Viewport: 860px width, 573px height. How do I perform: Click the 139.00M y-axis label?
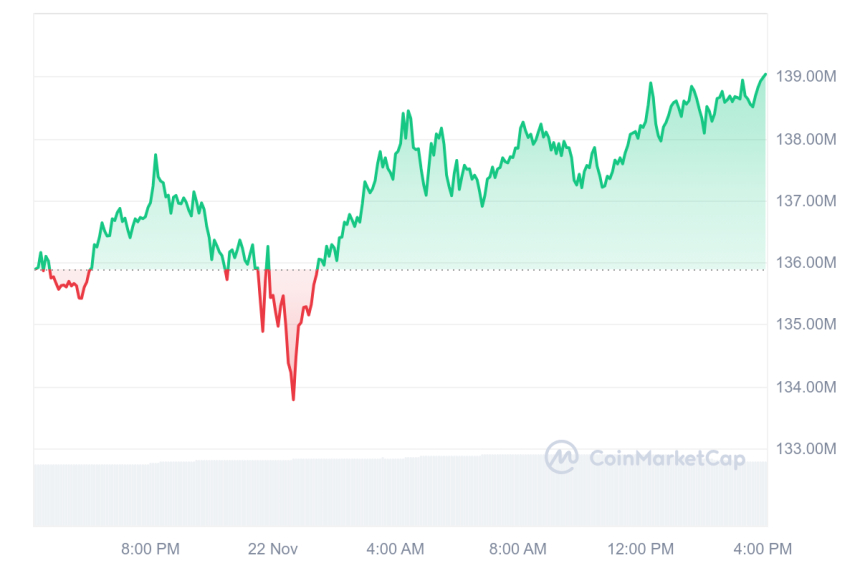point(808,77)
